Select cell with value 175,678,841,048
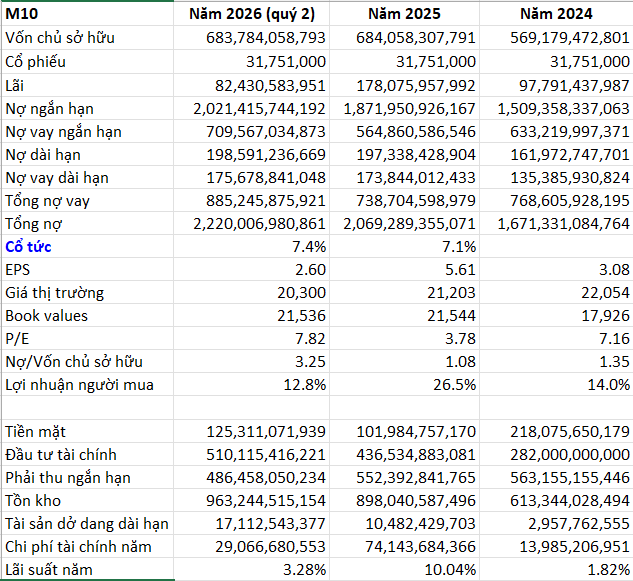This screenshot has height=581, width=633. 252,178
